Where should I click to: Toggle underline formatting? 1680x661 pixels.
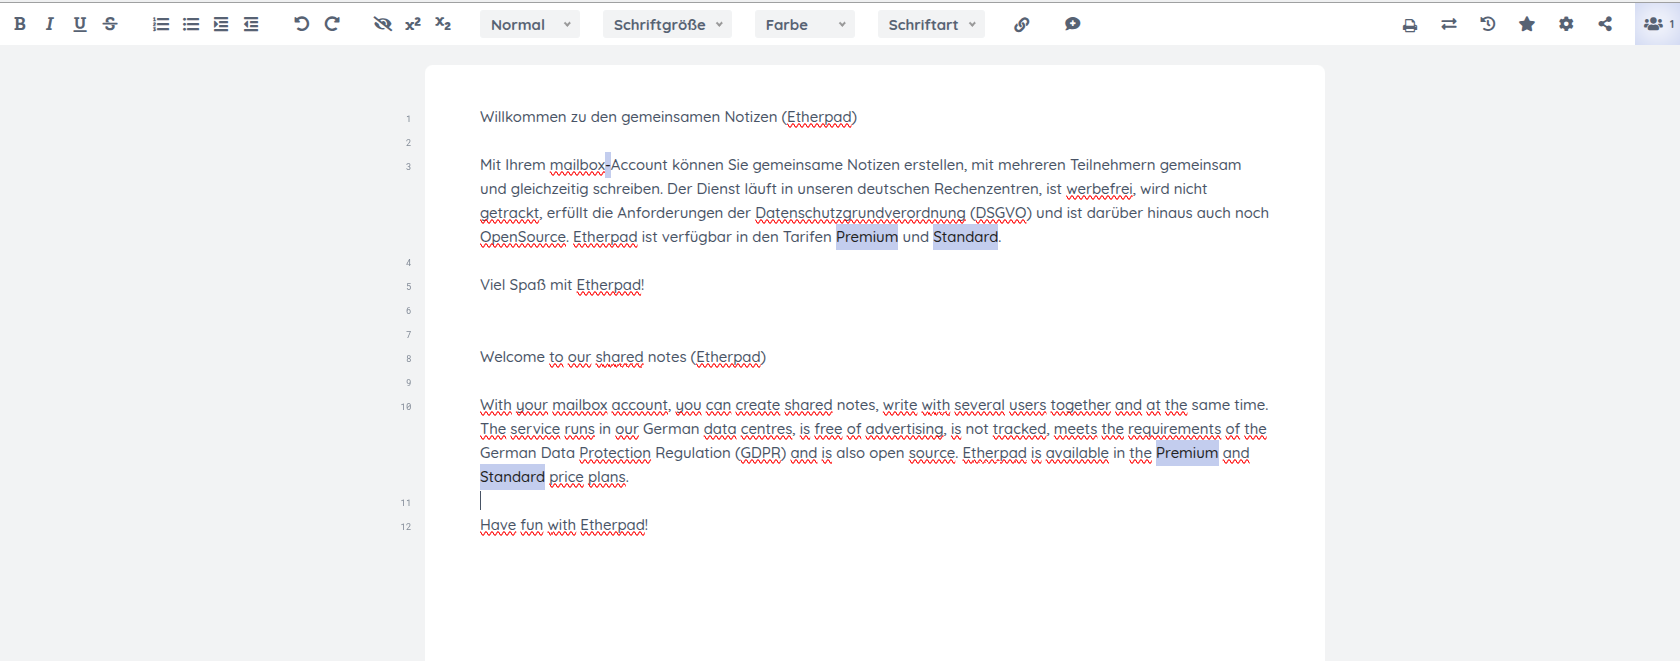pos(80,24)
